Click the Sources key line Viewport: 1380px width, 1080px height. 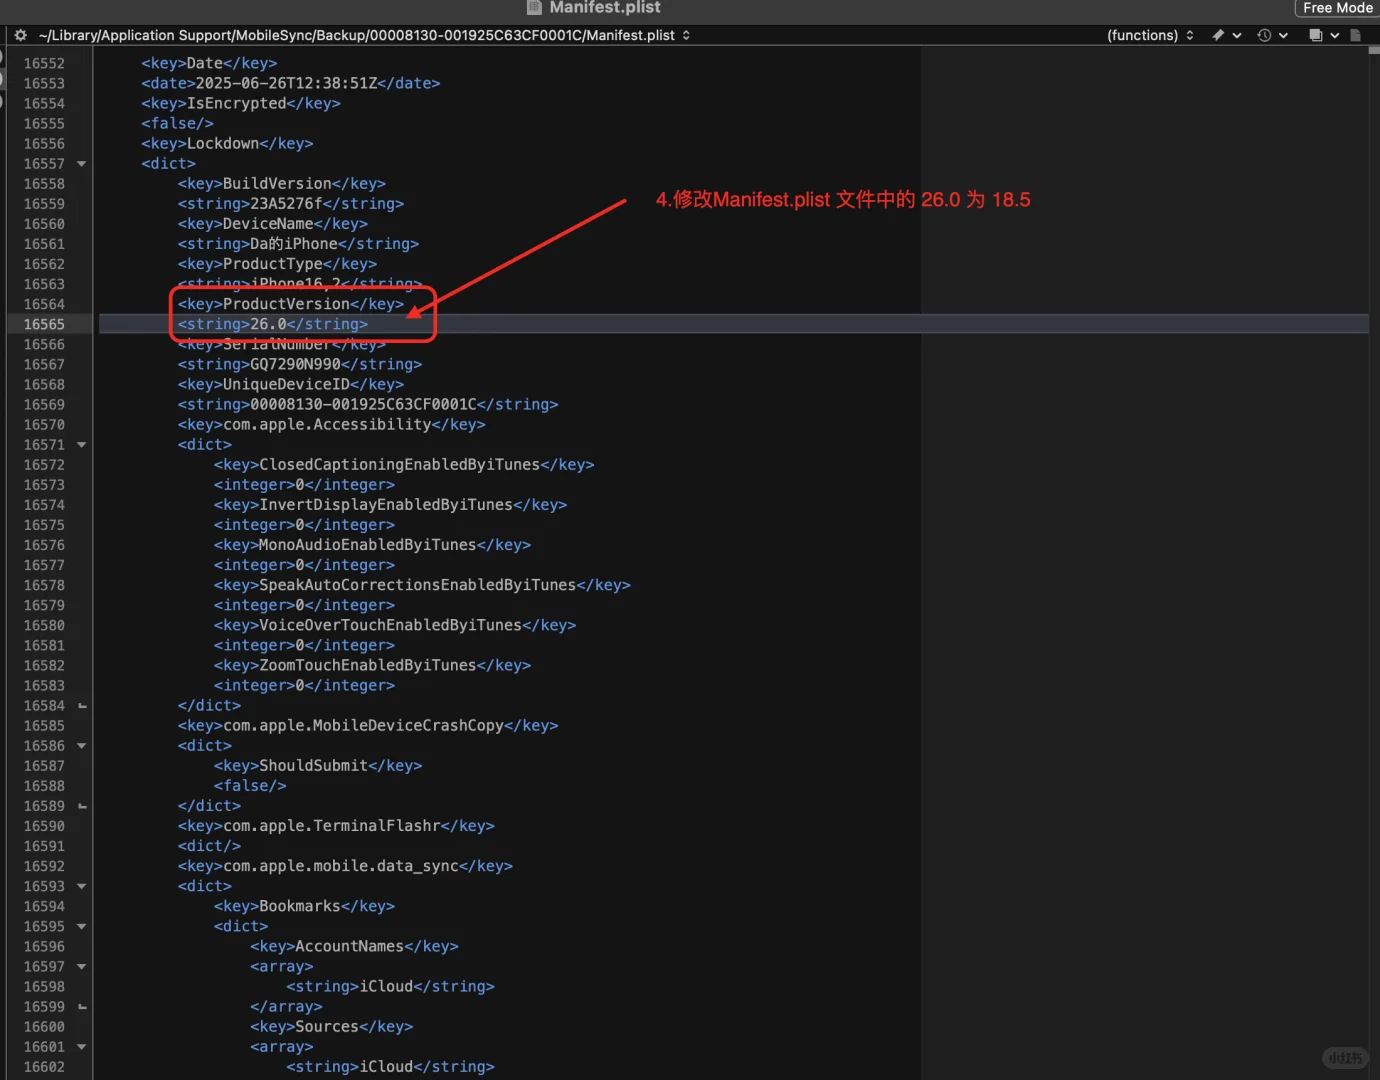tap(331, 1027)
